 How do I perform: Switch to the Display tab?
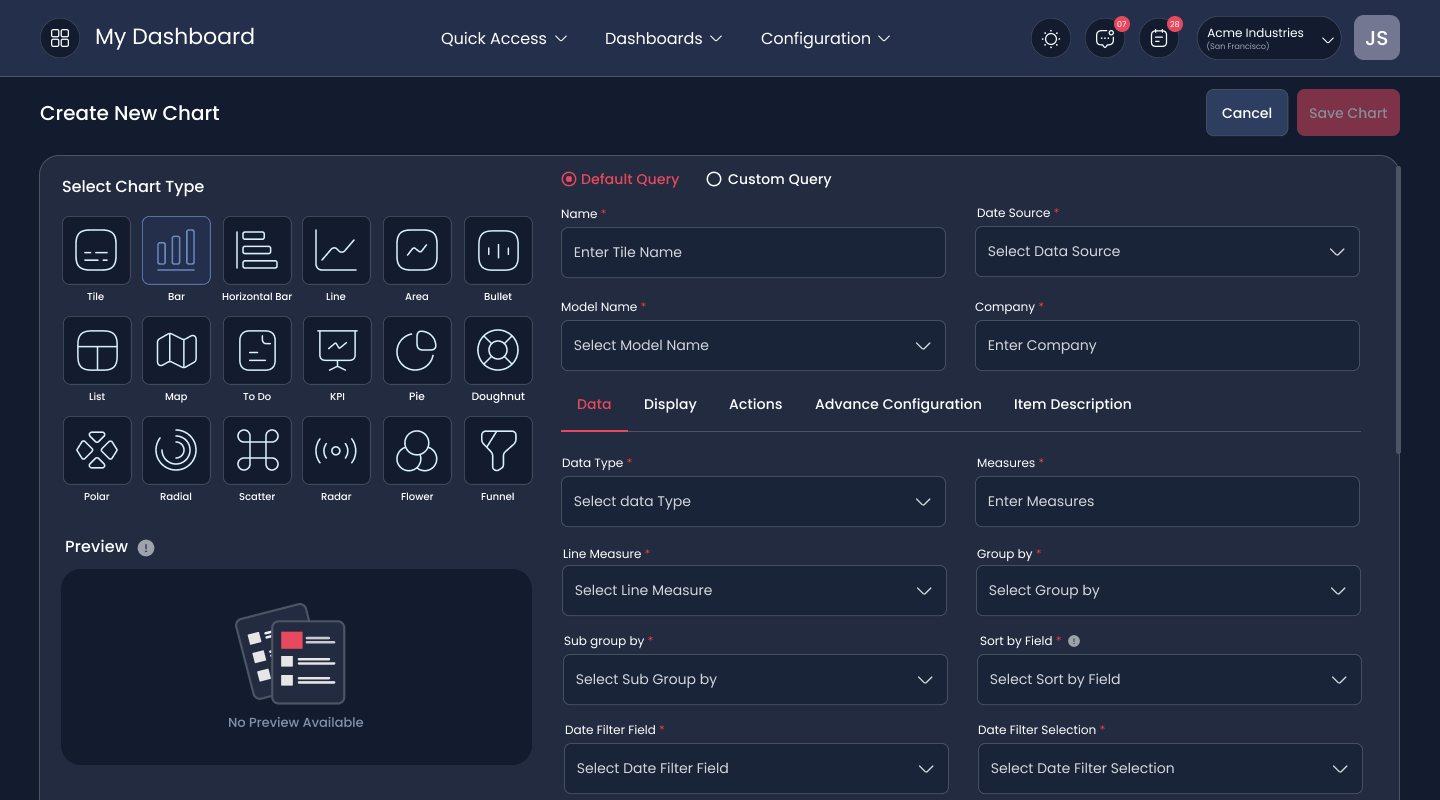coord(670,404)
